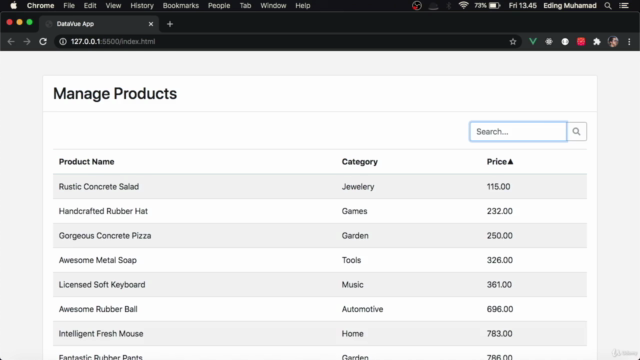Open a new tab with plus button
640x360 pixels.
coord(170,24)
